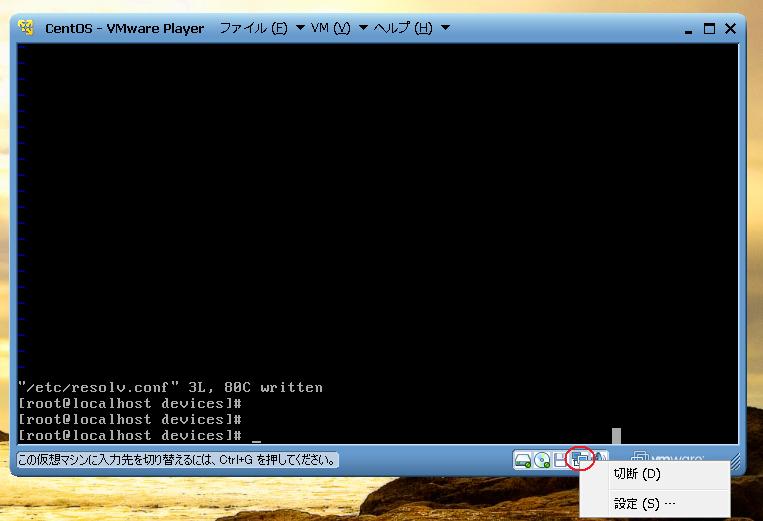This screenshot has height=521, width=763.
Task: Open the ヘルプ (H) menu
Action: 403,28
